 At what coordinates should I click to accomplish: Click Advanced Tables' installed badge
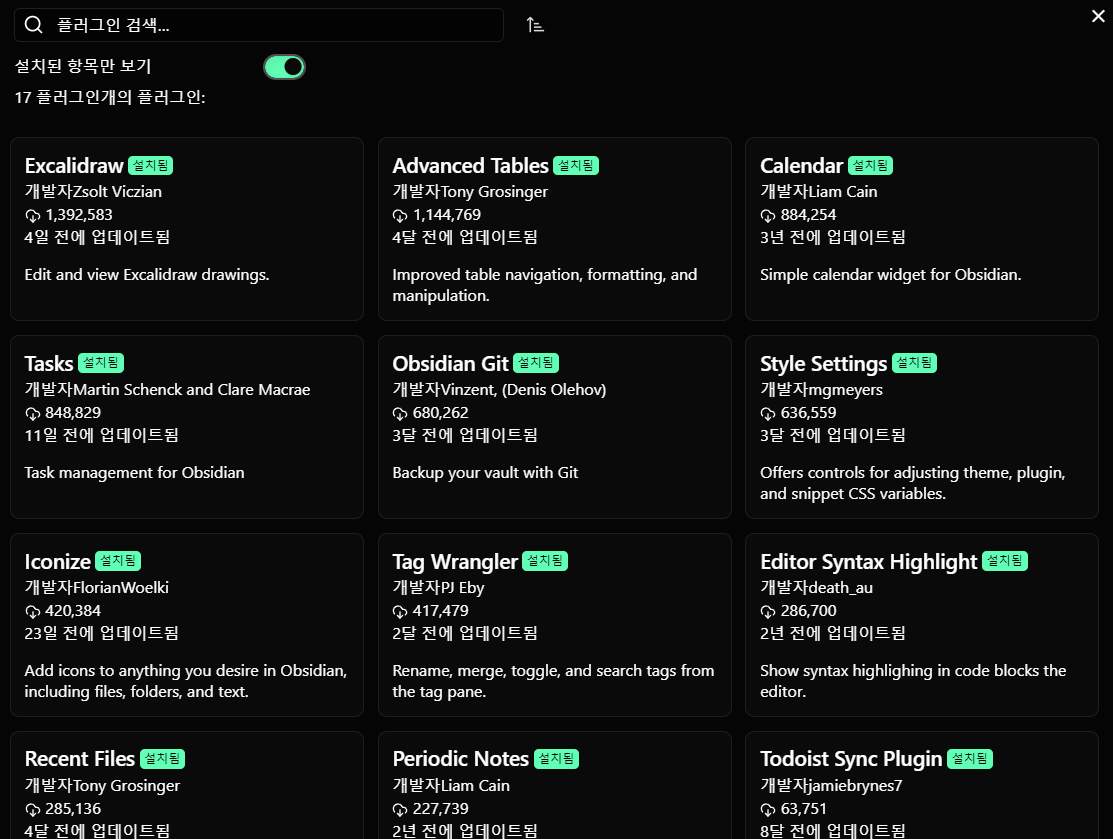[576, 165]
